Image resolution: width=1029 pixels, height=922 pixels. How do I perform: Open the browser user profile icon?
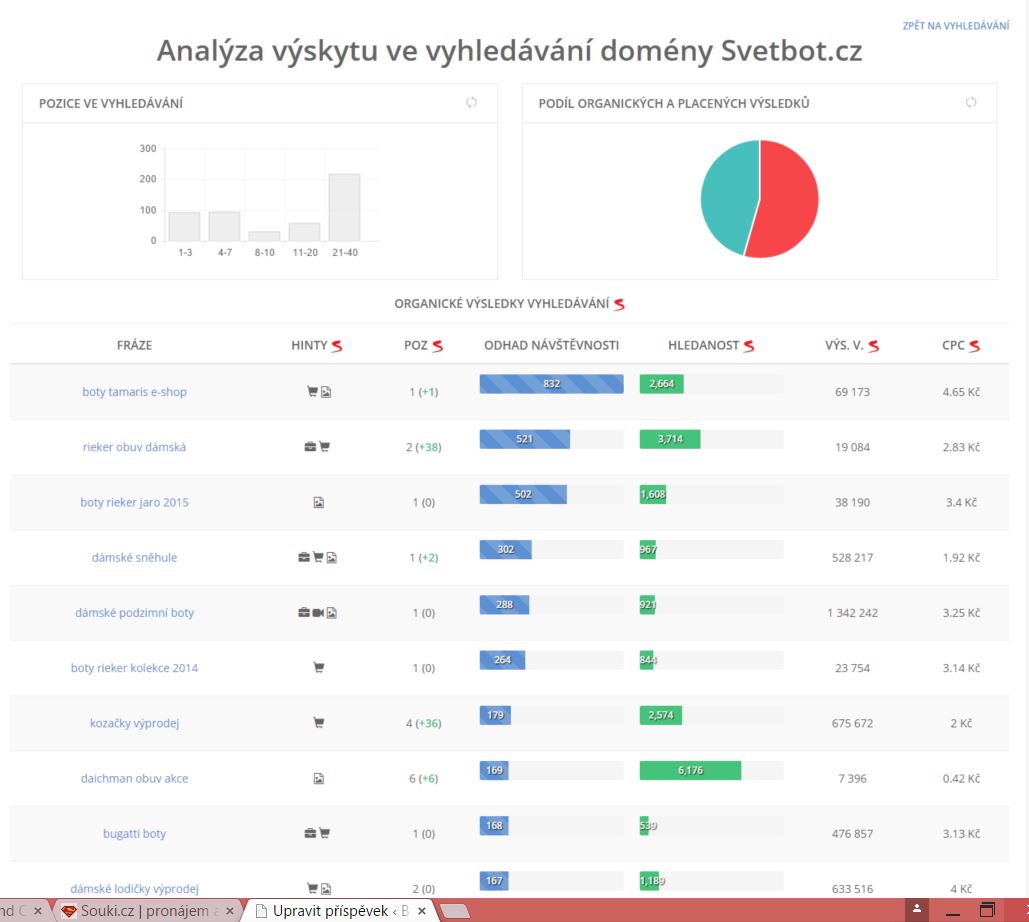point(917,910)
